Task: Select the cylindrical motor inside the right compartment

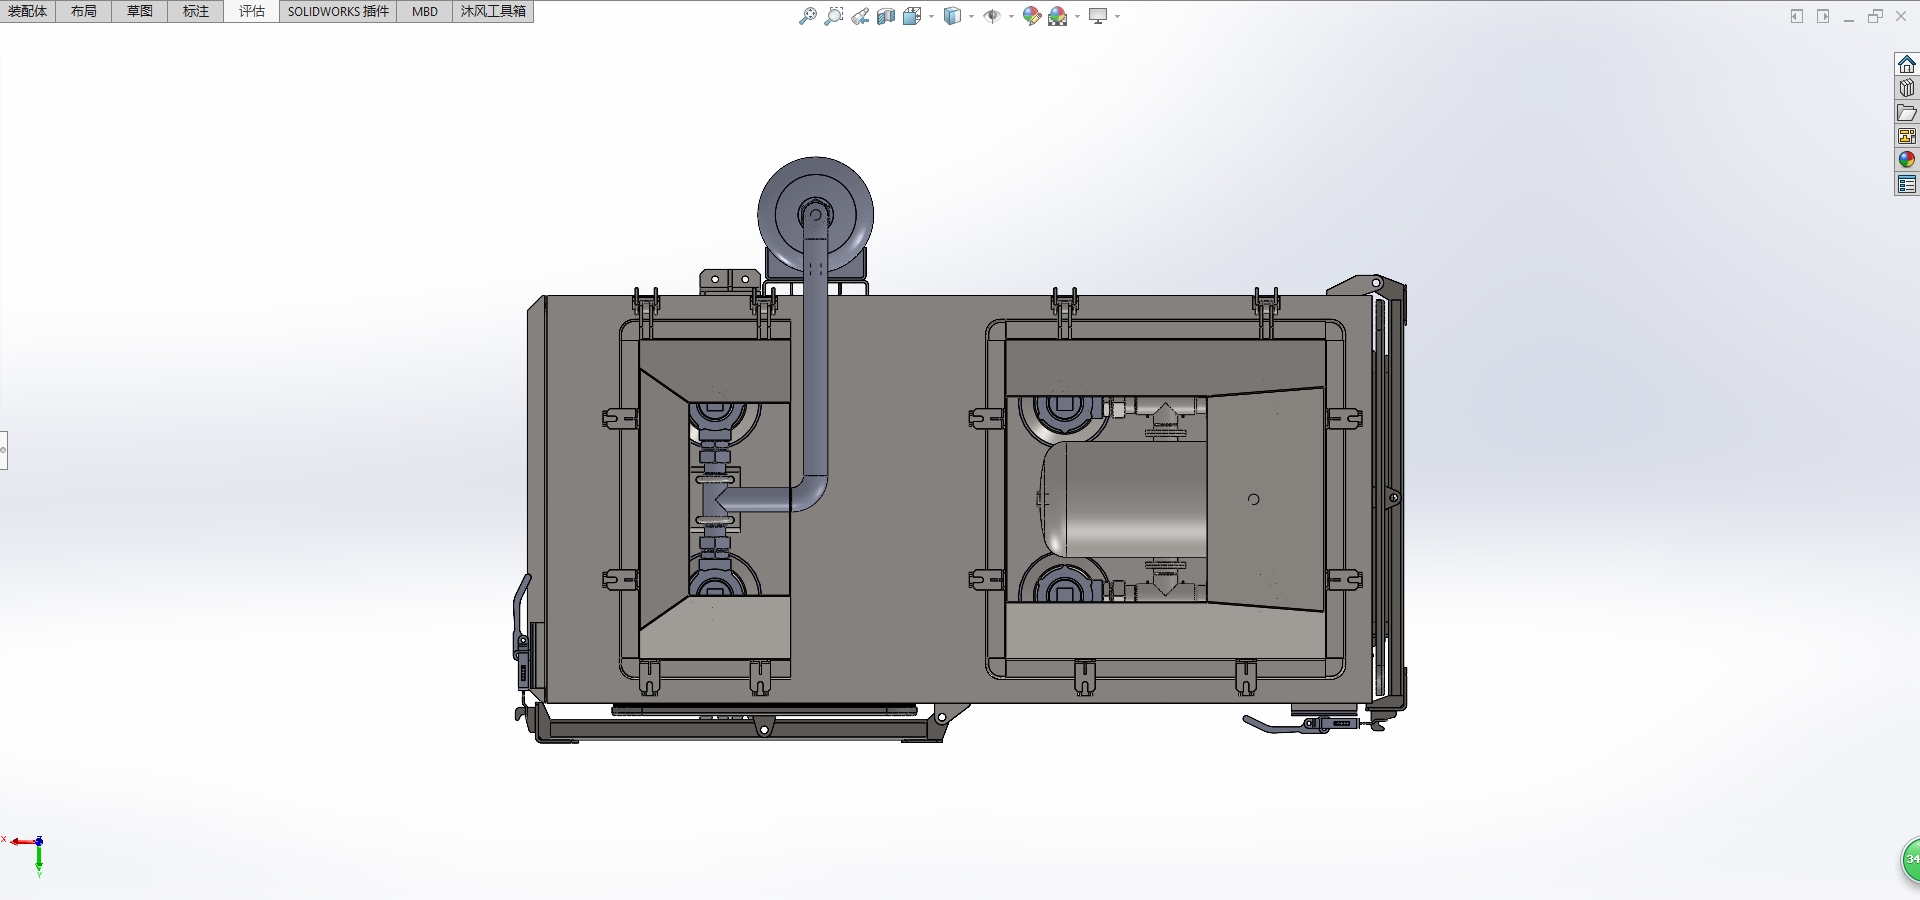Action: coord(1125,500)
